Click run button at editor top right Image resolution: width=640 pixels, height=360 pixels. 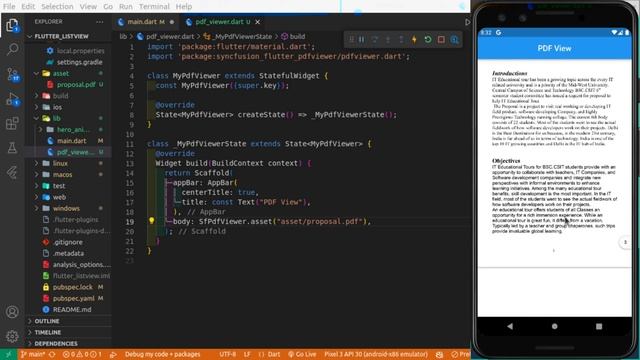[467, 22]
